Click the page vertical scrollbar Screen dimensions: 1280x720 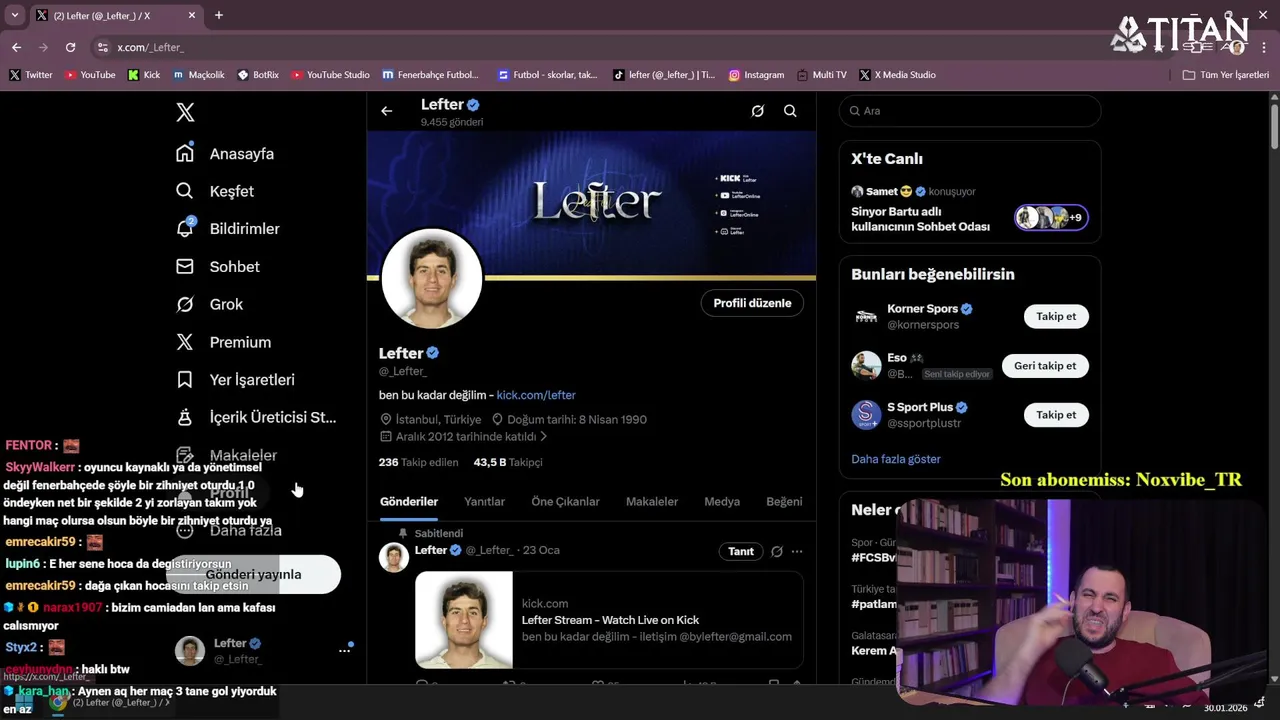[x=1273, y=125]
